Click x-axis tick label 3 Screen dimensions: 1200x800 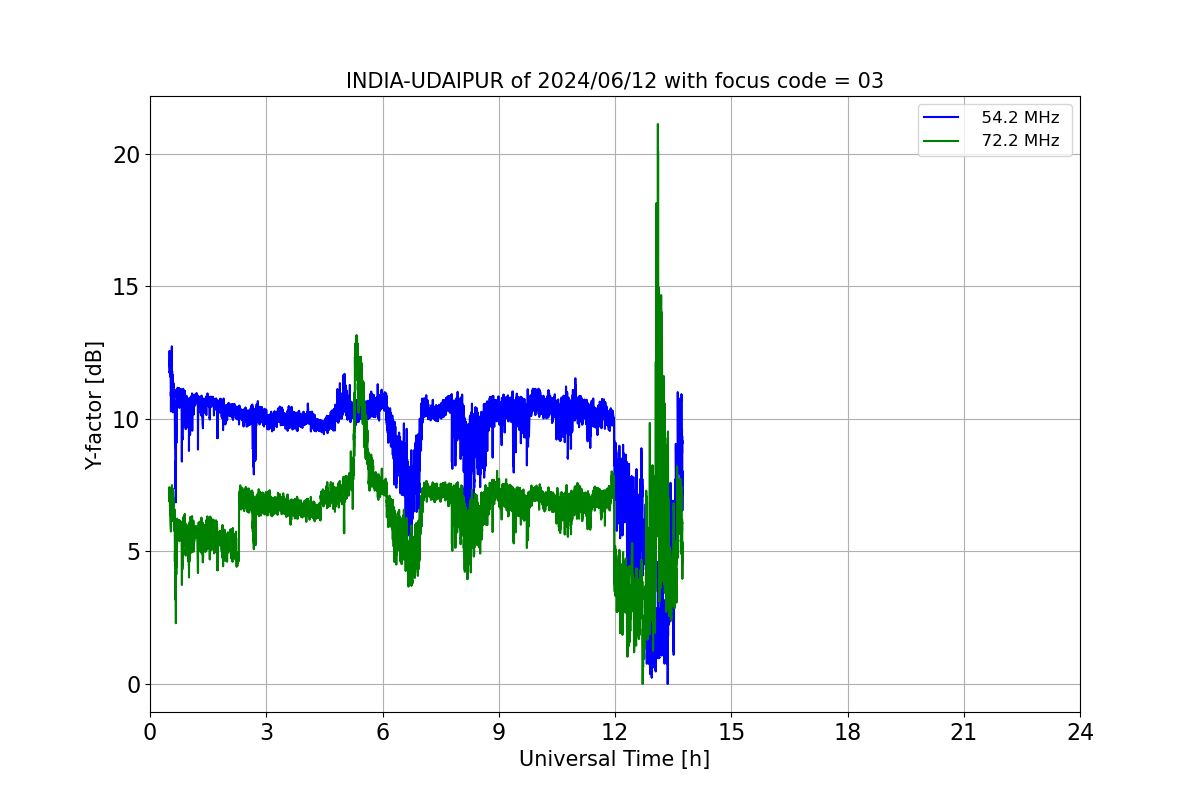coord(266,732)
